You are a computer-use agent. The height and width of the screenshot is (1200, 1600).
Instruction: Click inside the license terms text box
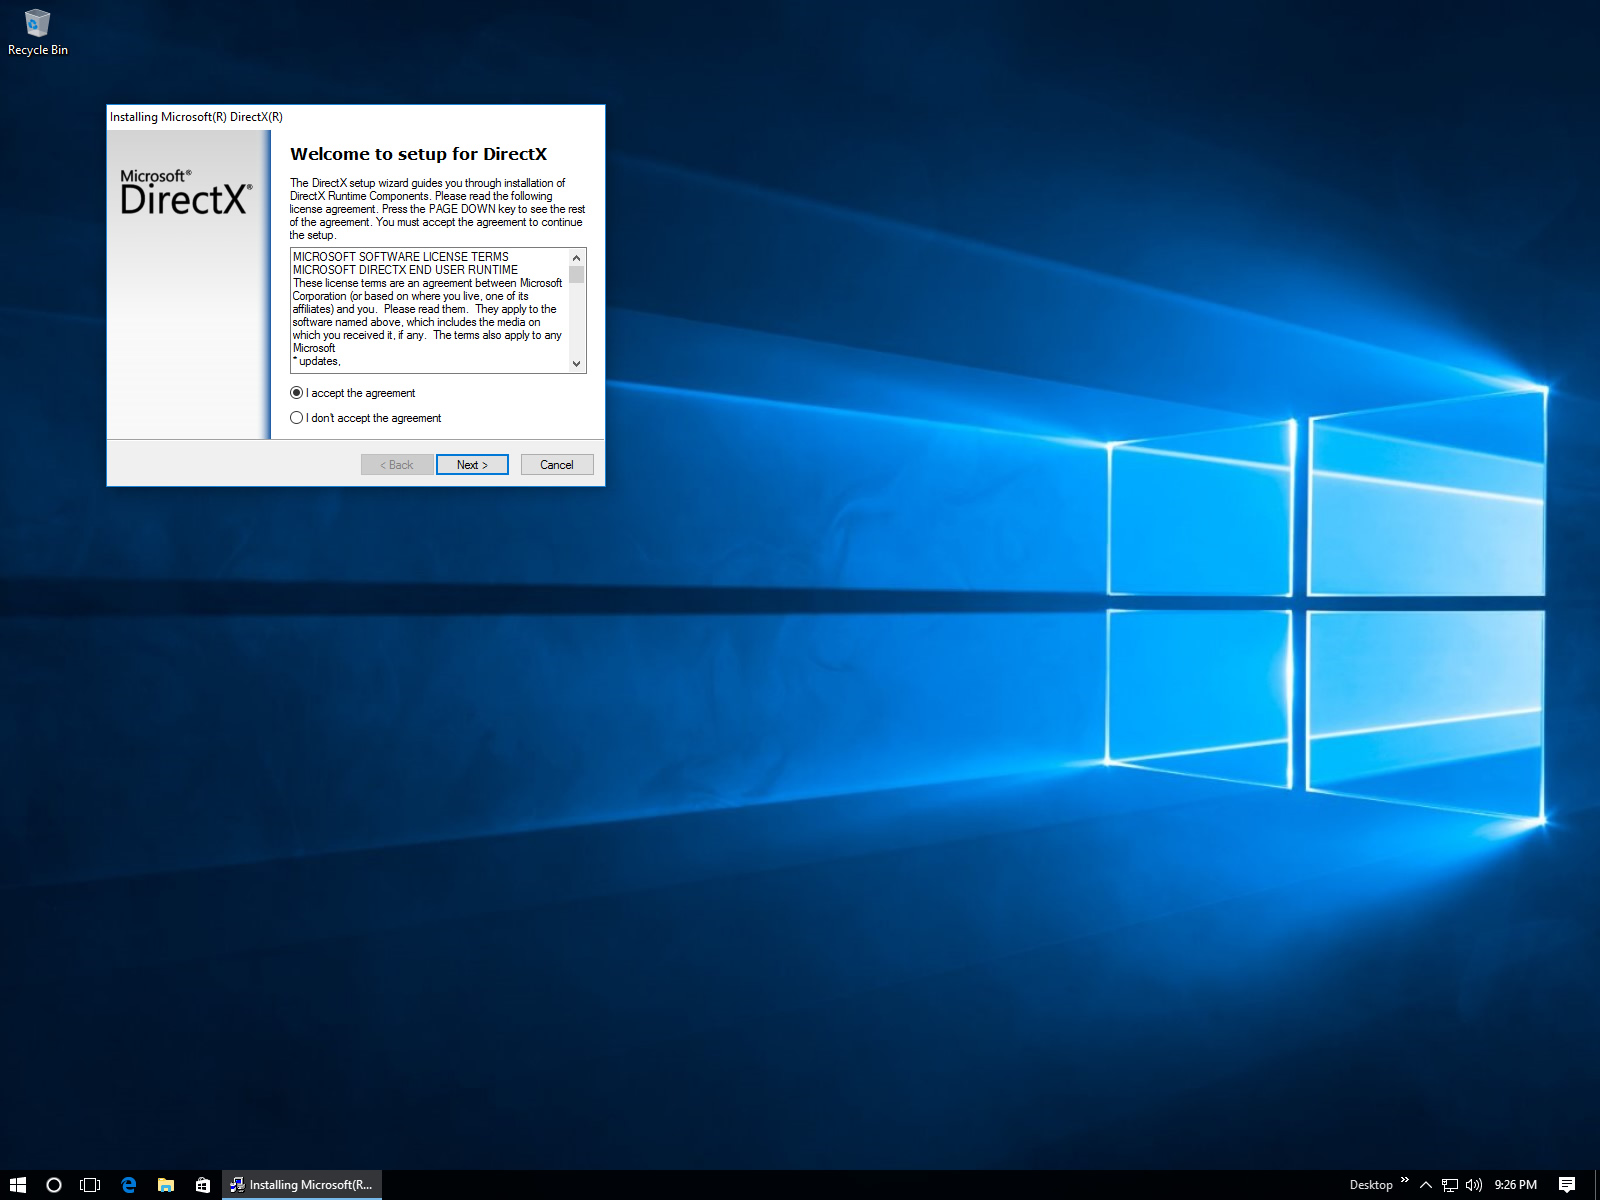(x=430, y=310)
